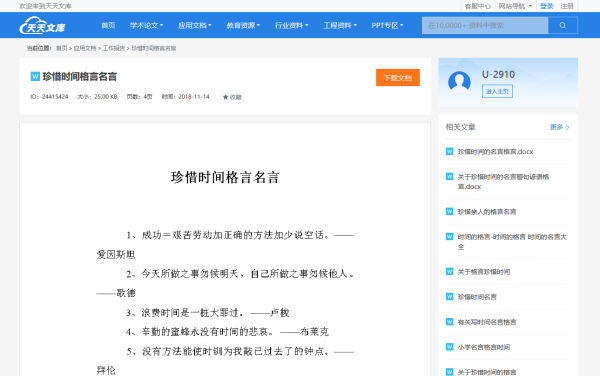Click W icon of 珍惜时间的名言格言.docx

tap(450, 151)
